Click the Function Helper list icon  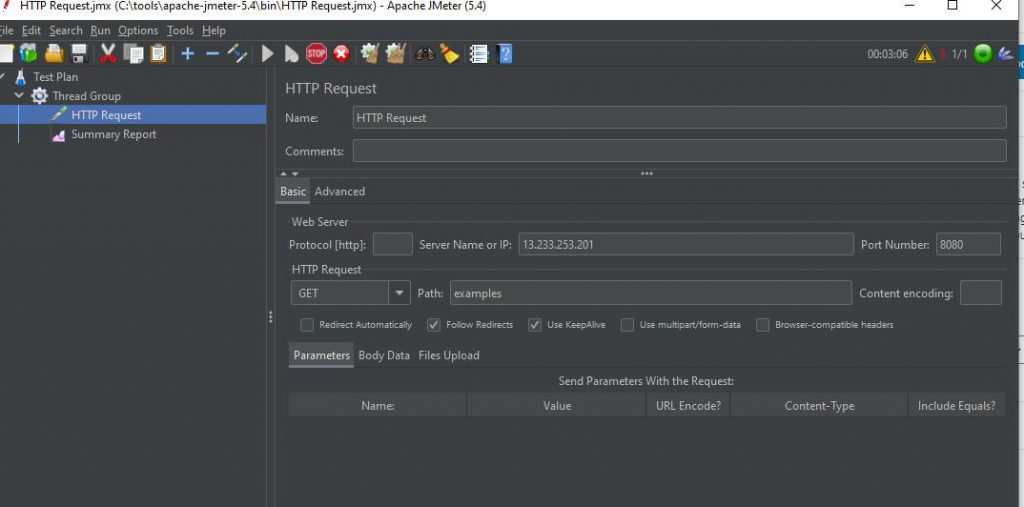[x=479, y=54]
